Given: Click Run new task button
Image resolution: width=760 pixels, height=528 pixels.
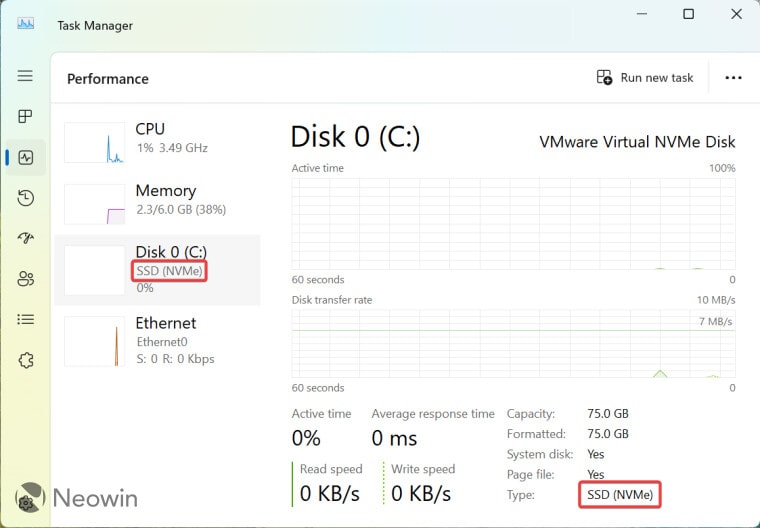Looking at the screenshot, I should pos(645,78).
